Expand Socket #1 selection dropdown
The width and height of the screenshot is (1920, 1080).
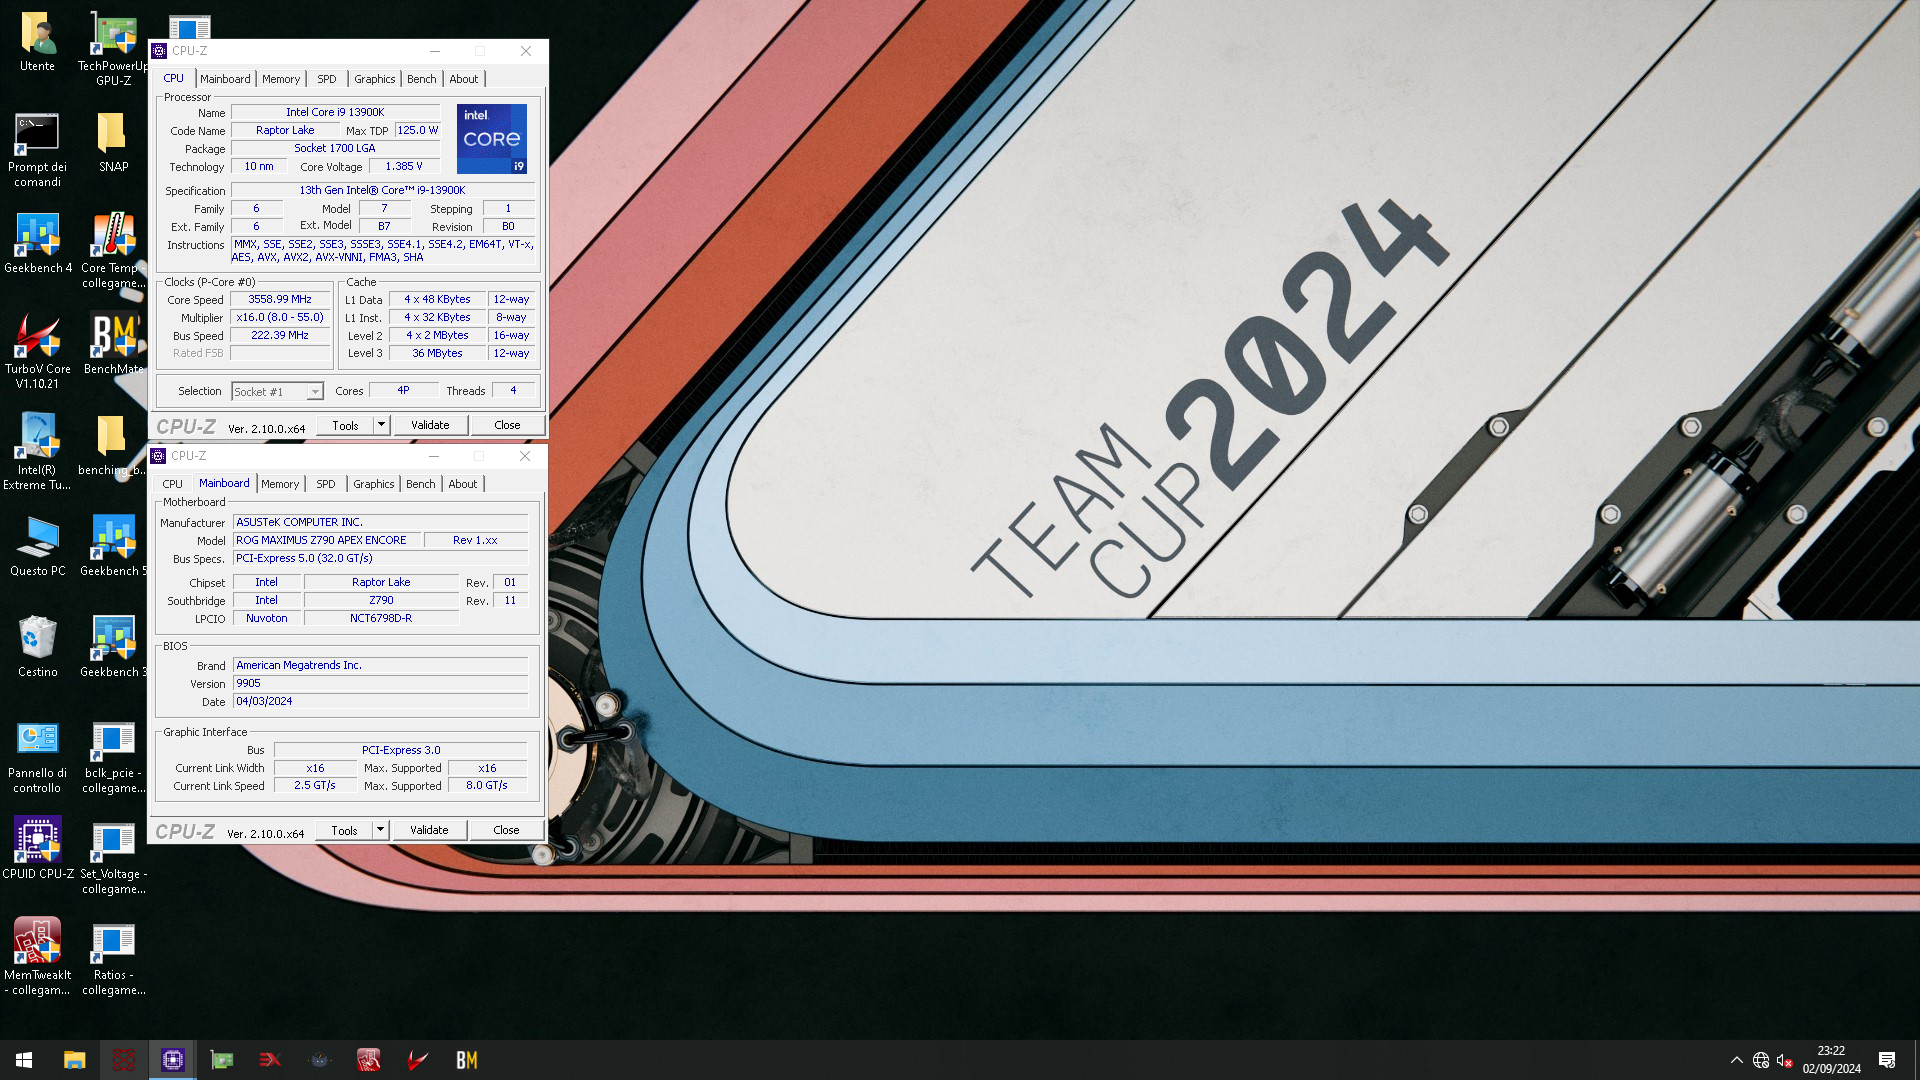tap(314, 392)
